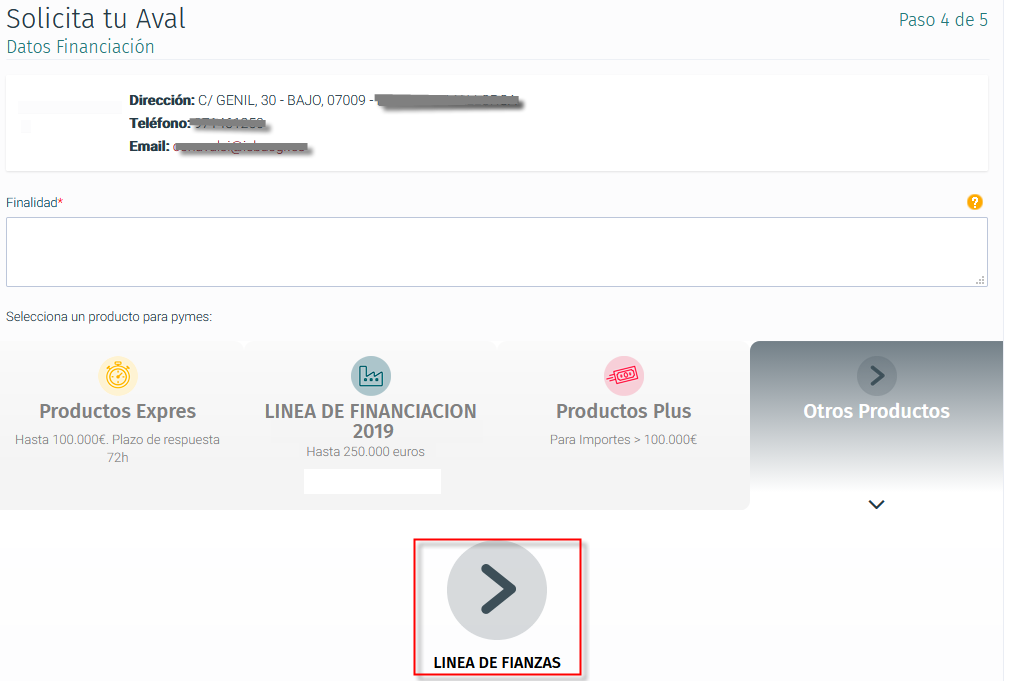Select the pink money icon for Productos Plus

pos(623,375)
